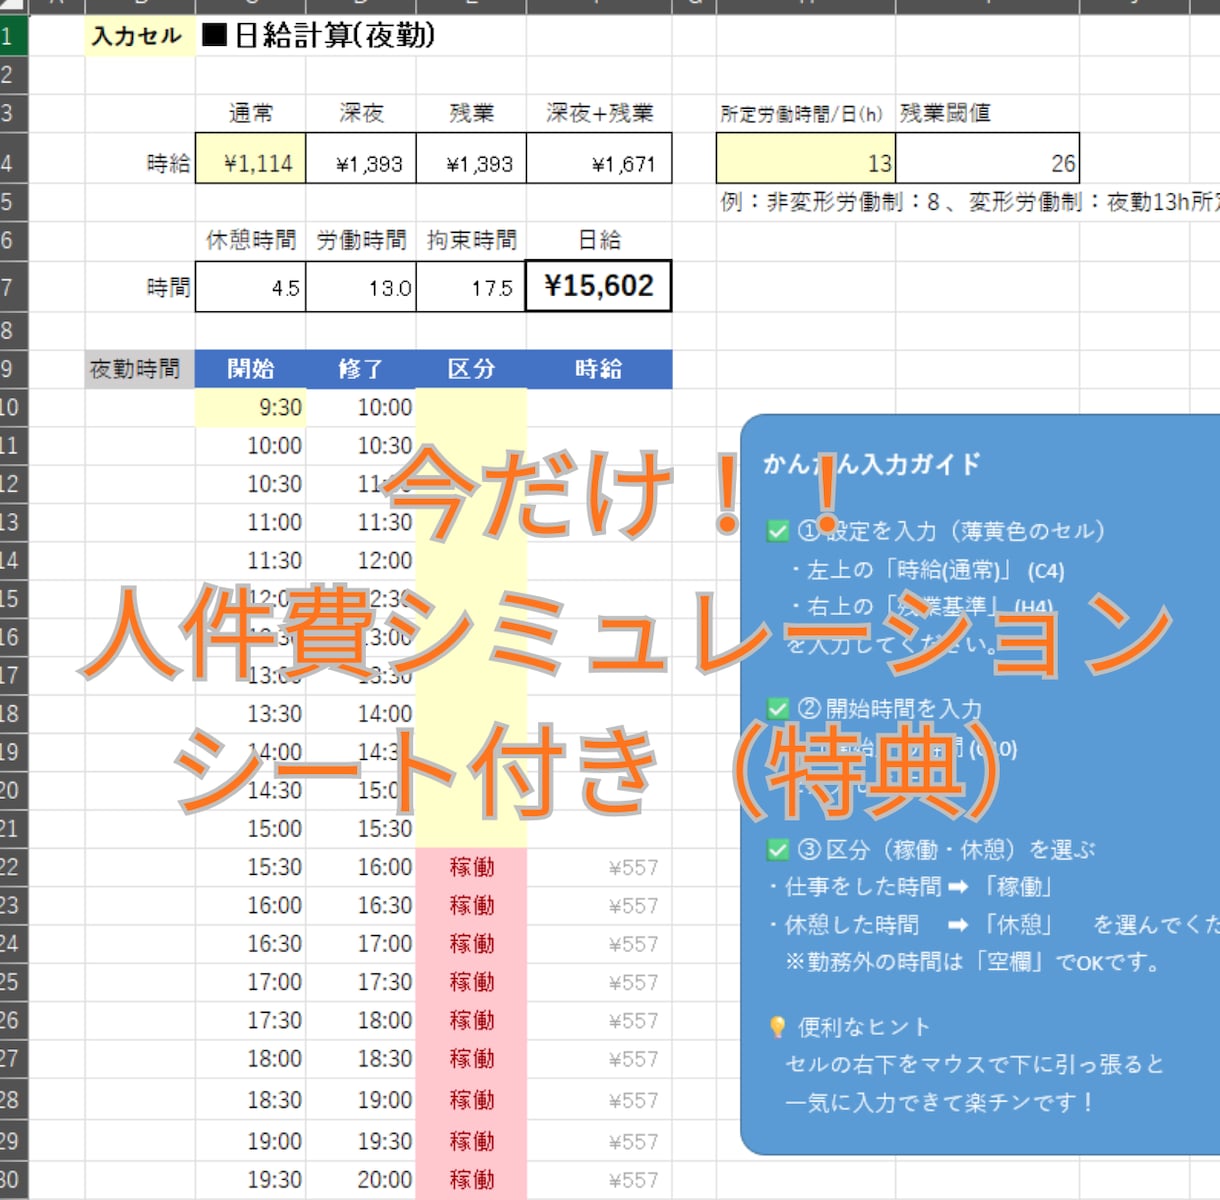Screen dimensions: 1220x1200
Task: Click the 稼働 cell in the 16:00–16:30 row
Action: coord(471,906)
